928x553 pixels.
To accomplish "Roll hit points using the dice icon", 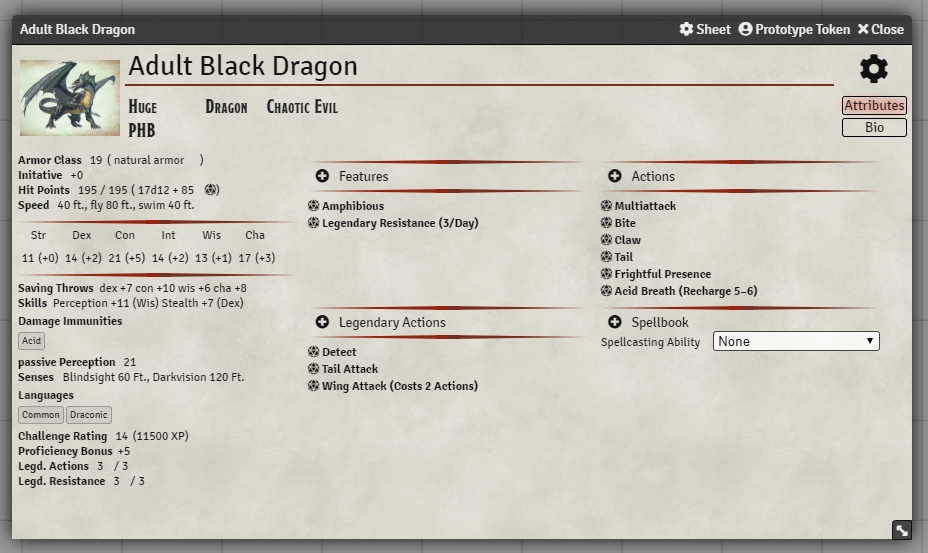I will tap(211, 190).
